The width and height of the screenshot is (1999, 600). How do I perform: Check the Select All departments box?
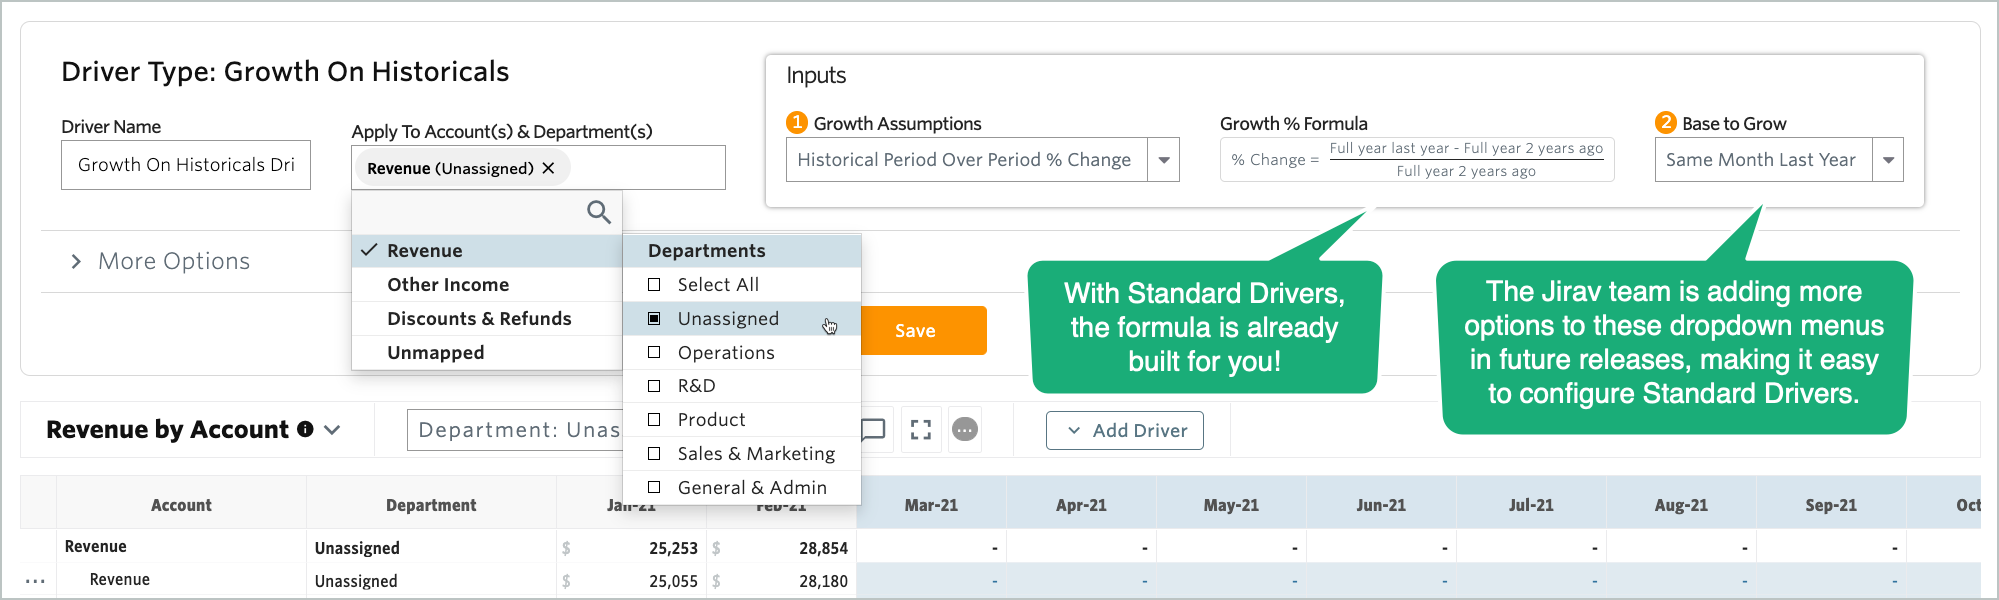click(x=654, y=285)
